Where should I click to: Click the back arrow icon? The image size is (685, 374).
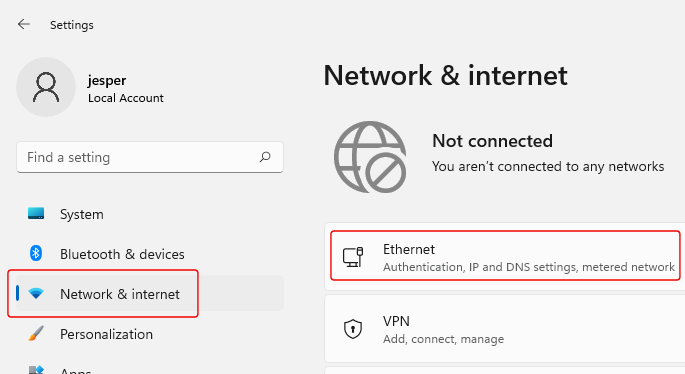[x=24, y=24]
